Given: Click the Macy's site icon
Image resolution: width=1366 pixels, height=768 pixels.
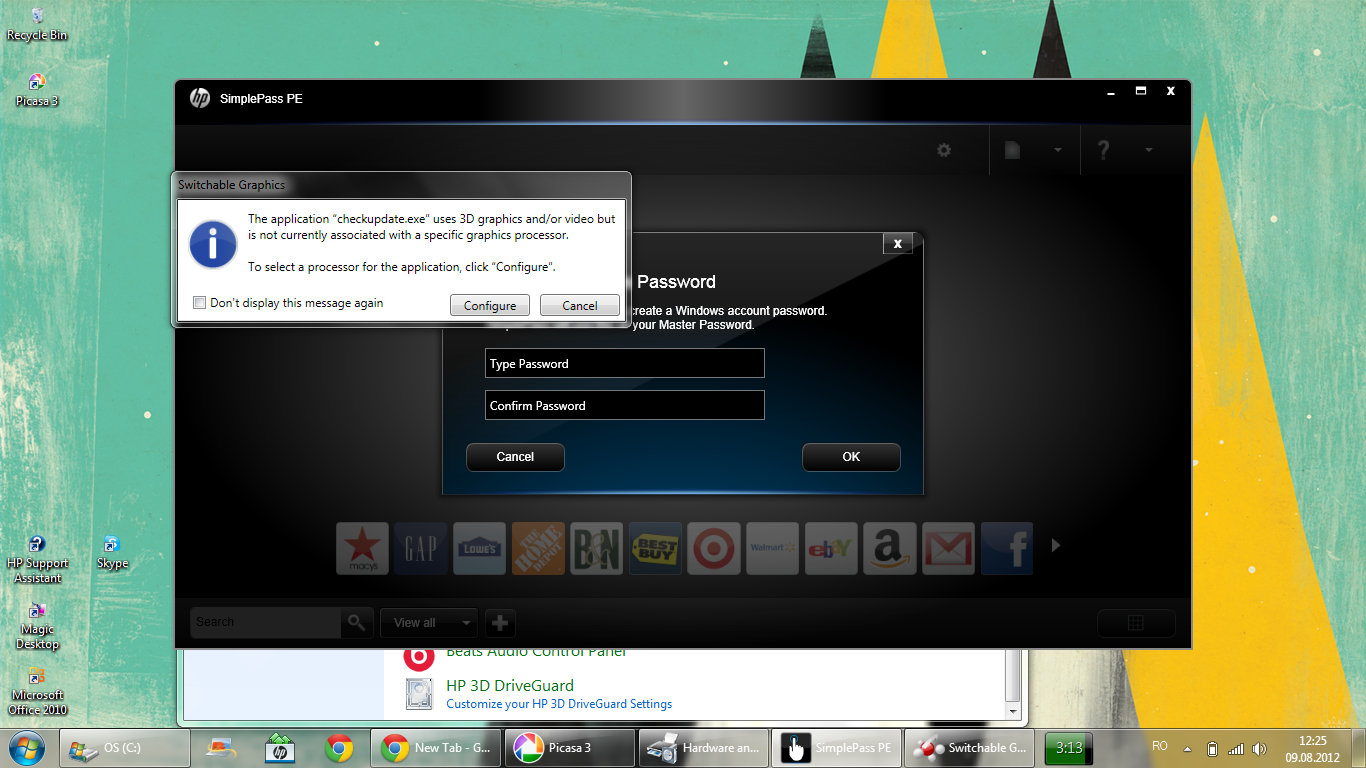Looking at the screenshot, I should pos(362,548).
